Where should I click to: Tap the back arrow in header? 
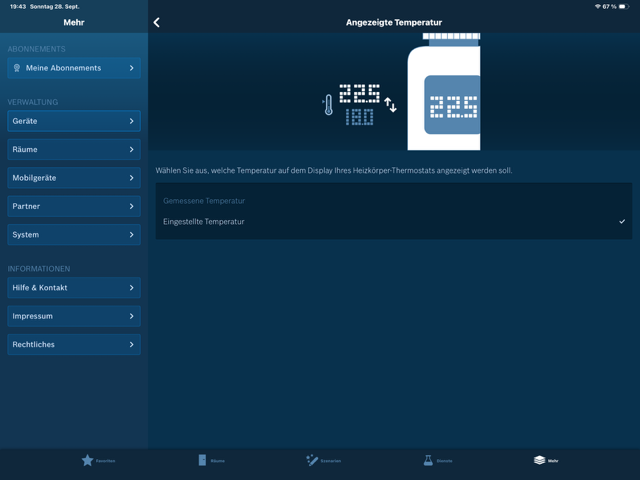[157, 22]
